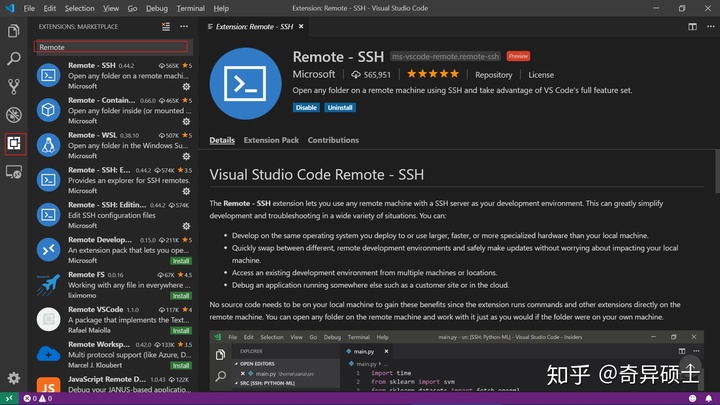Screen dimensions: 720x405
Task: Click the embedded VS Code Insiders screenshot
Action: (456, 361)
